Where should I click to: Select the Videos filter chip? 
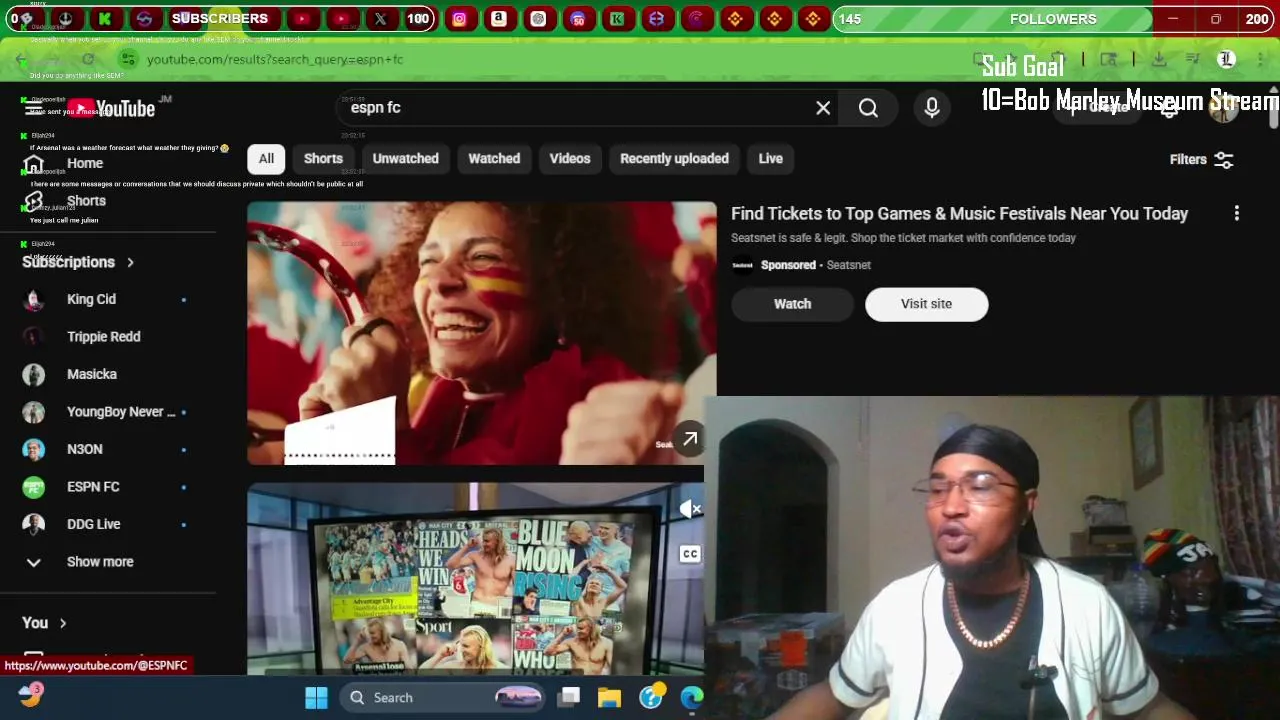pyautogui.click(x=570, y=158)
